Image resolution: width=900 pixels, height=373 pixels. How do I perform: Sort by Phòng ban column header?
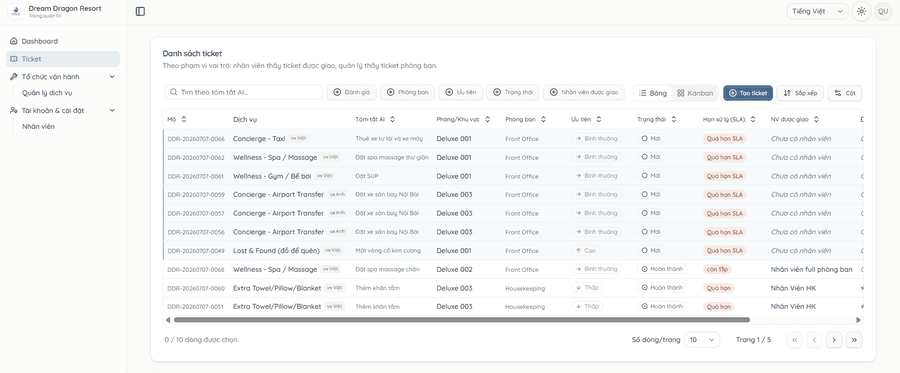[x=525, y=119]
